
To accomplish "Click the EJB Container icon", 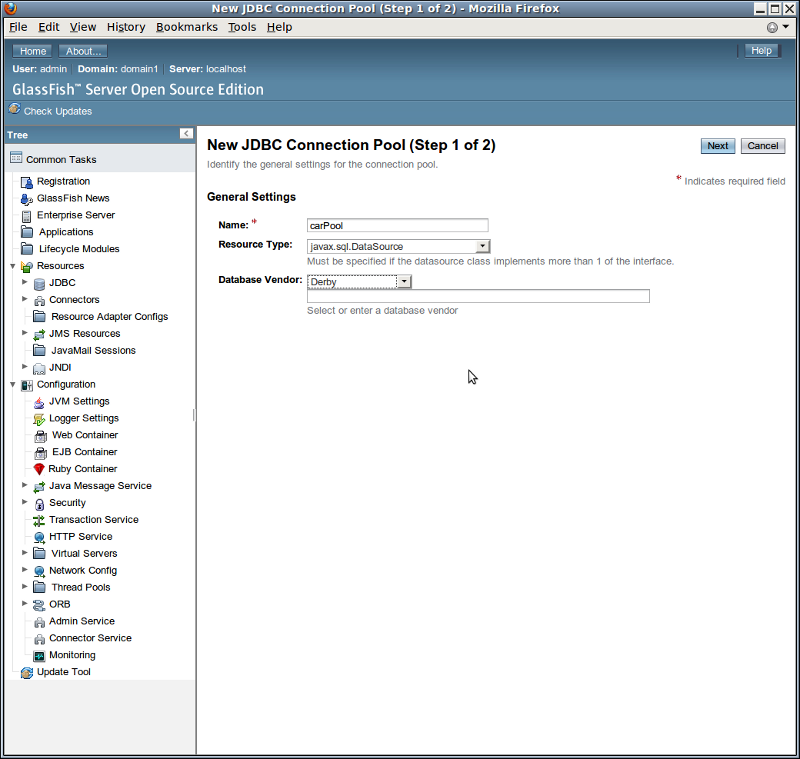I will (x=40, y=452).
